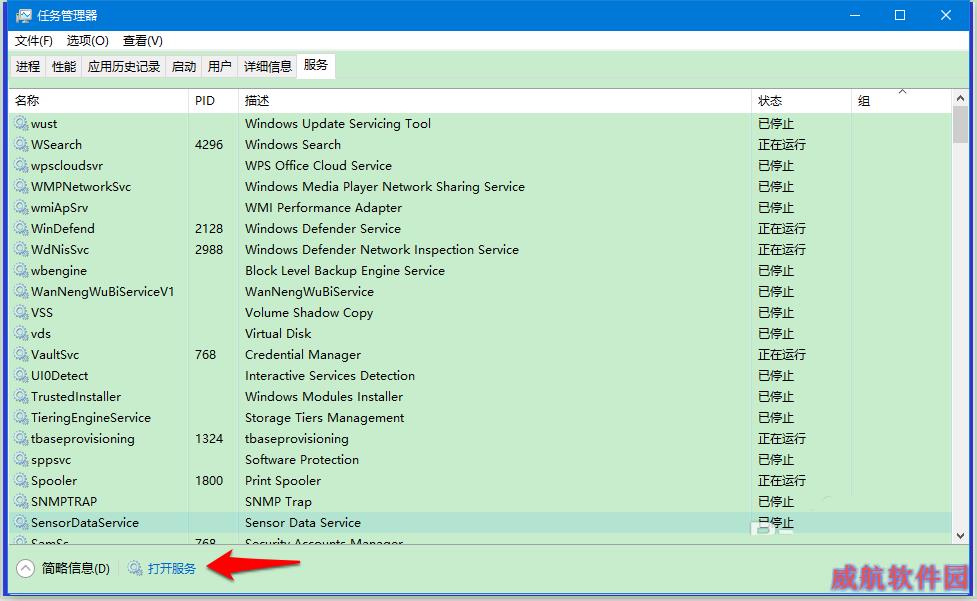Click the WSearch service gear icon
Screen dimensions: 977x601
21,144
